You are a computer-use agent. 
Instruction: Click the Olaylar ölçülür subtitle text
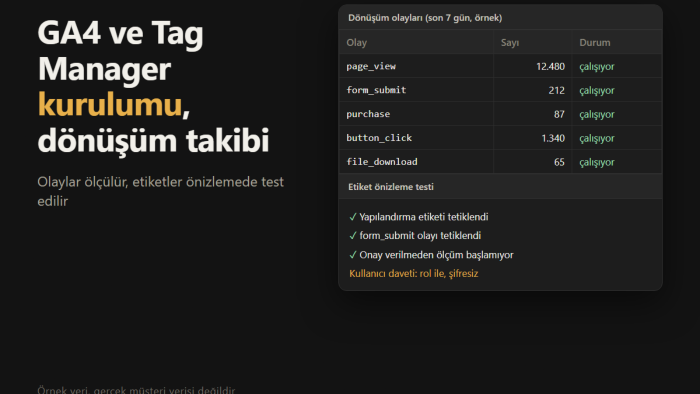tap(160, 191)
